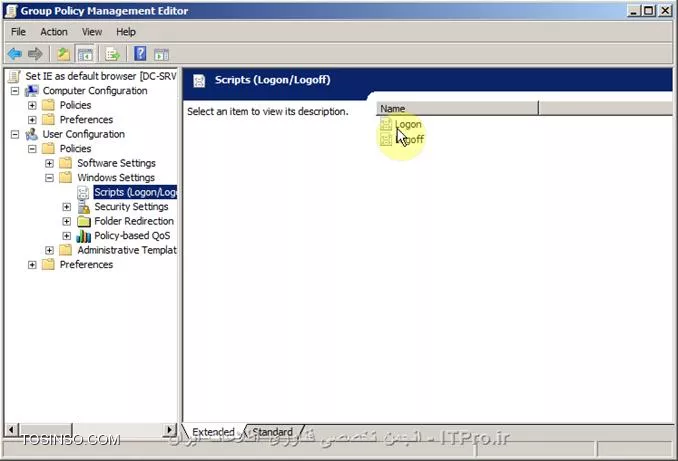Image resolution: width=678 pixels, height=461 pixels.
Task: Open the Action menu
Action: pyautogui.click(x=54, y=32)
